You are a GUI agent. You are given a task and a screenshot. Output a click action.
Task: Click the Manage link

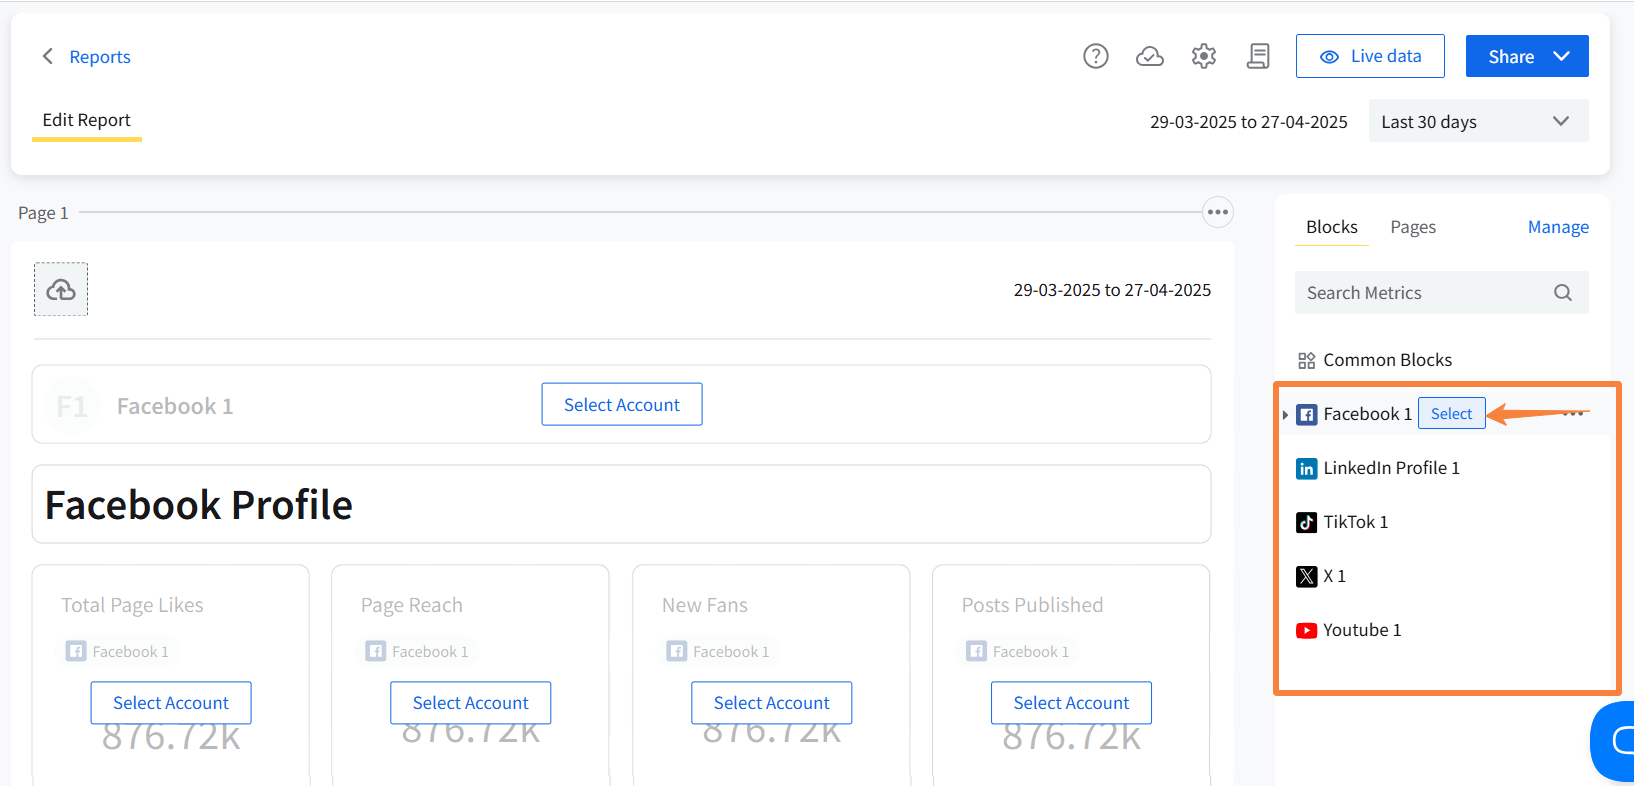(x=1558, y=227)
